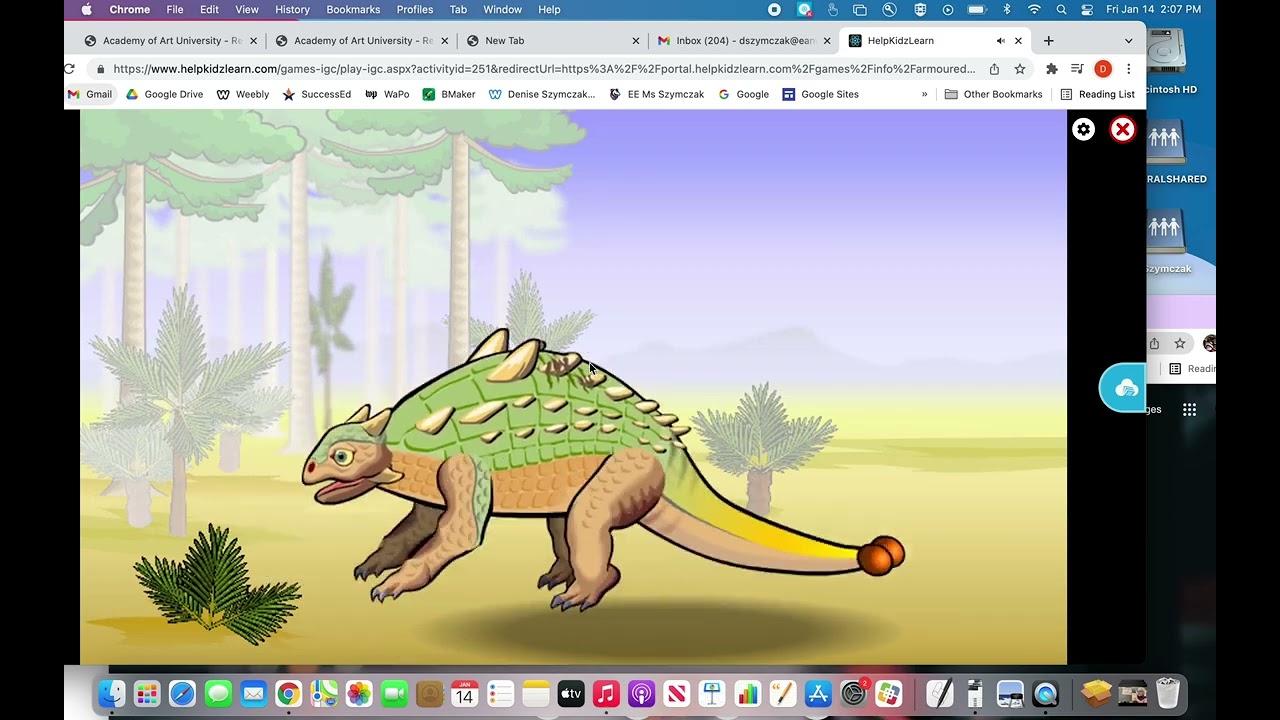Open Finder from the Dock

click(112, 693)
